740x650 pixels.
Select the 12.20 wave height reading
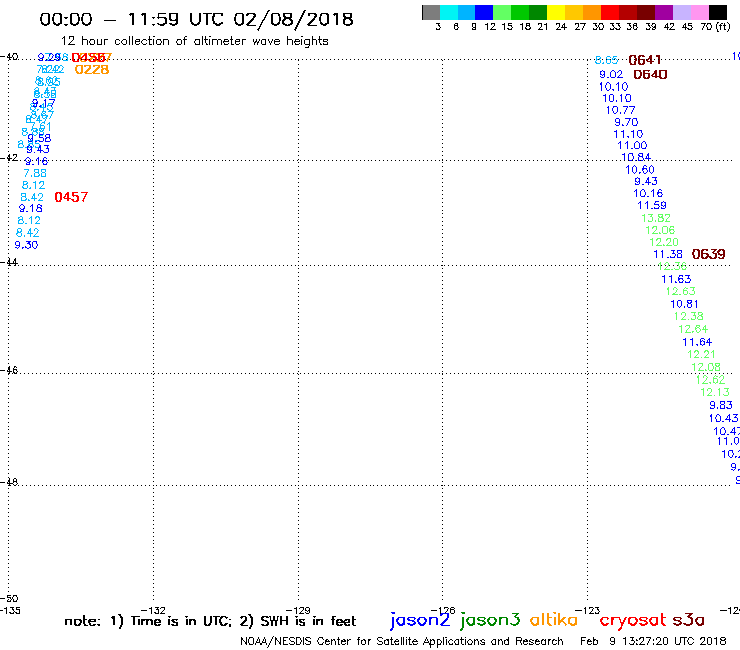[664, 242]
